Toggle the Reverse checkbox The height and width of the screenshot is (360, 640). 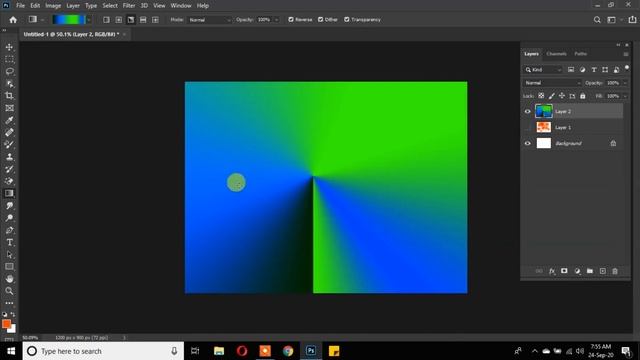pos(291,20)
